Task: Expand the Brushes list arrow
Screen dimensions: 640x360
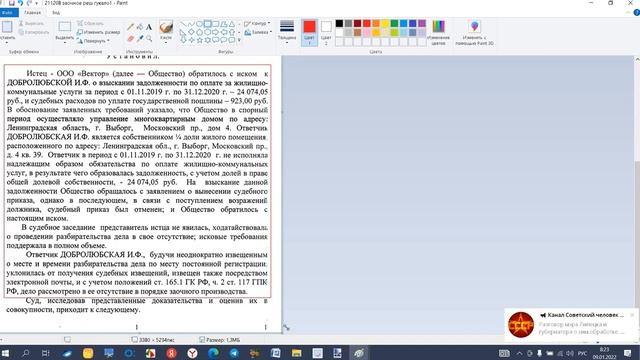Action: [x=166, y=41]
